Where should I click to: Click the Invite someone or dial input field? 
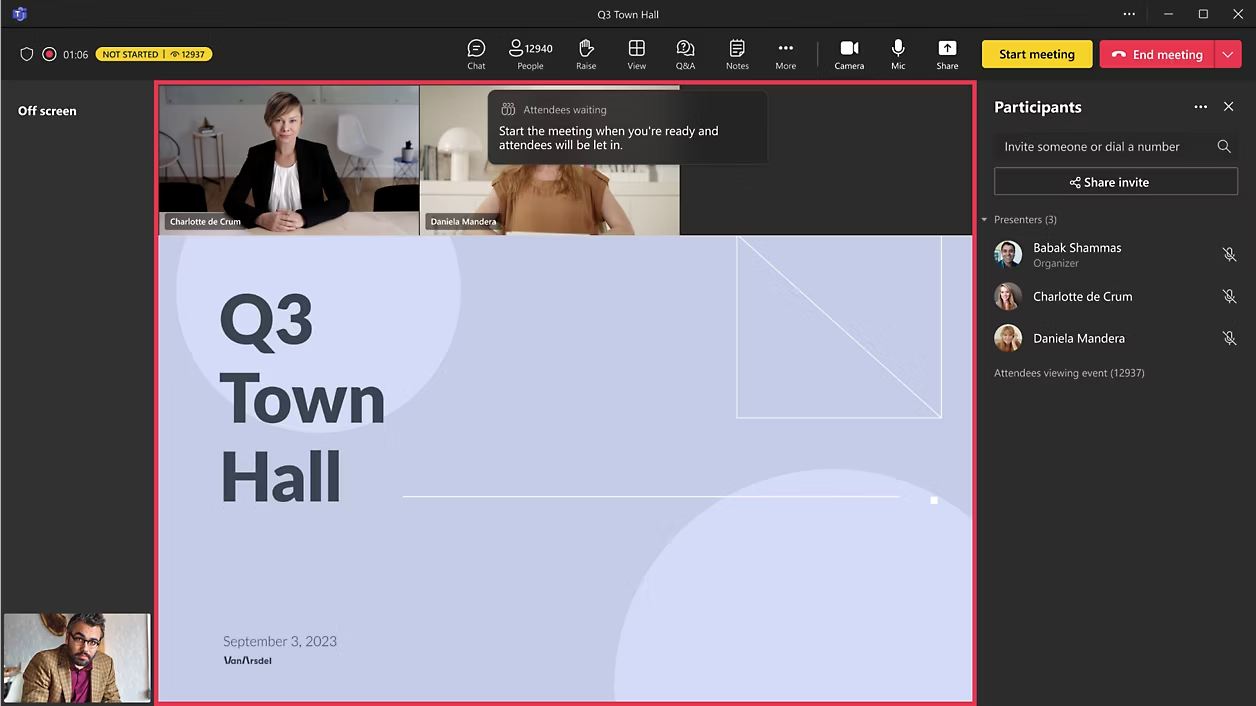tap(1100, 146)
